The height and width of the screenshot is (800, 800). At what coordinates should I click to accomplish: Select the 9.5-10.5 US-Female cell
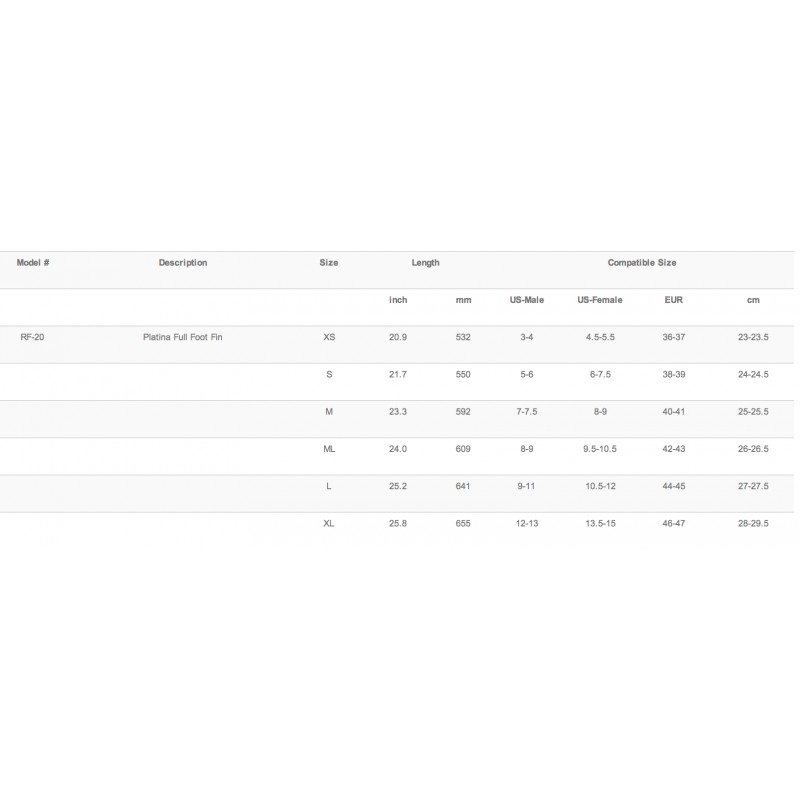pos(600,449)
